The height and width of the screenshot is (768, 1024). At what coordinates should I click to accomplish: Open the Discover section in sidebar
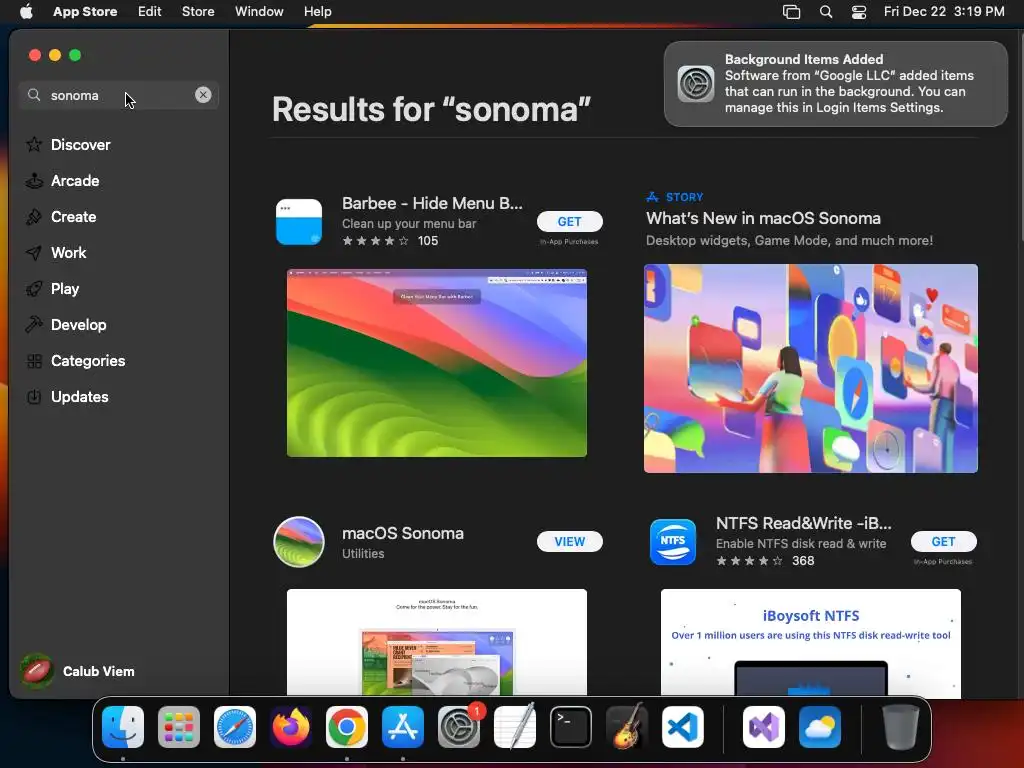click(68, 144)
